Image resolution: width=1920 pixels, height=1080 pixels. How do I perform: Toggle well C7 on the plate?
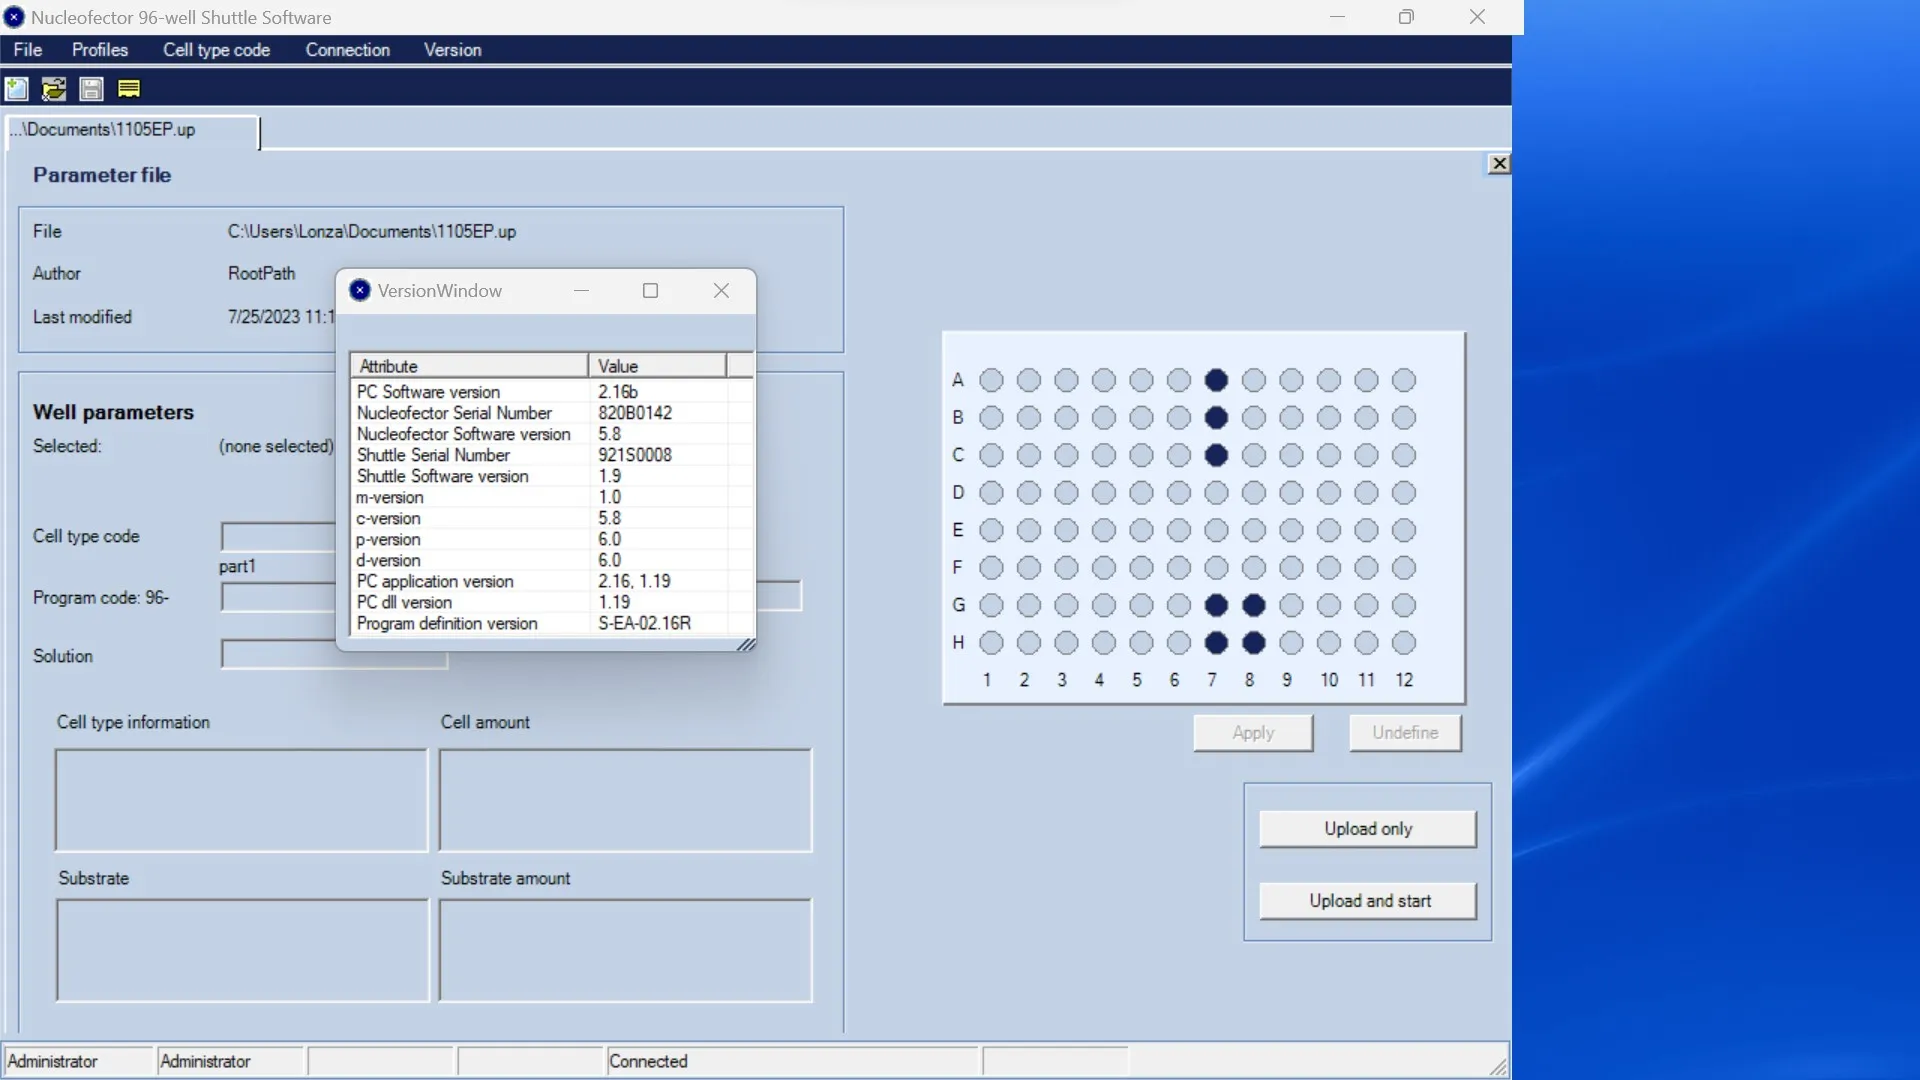tap(1216, 455)
